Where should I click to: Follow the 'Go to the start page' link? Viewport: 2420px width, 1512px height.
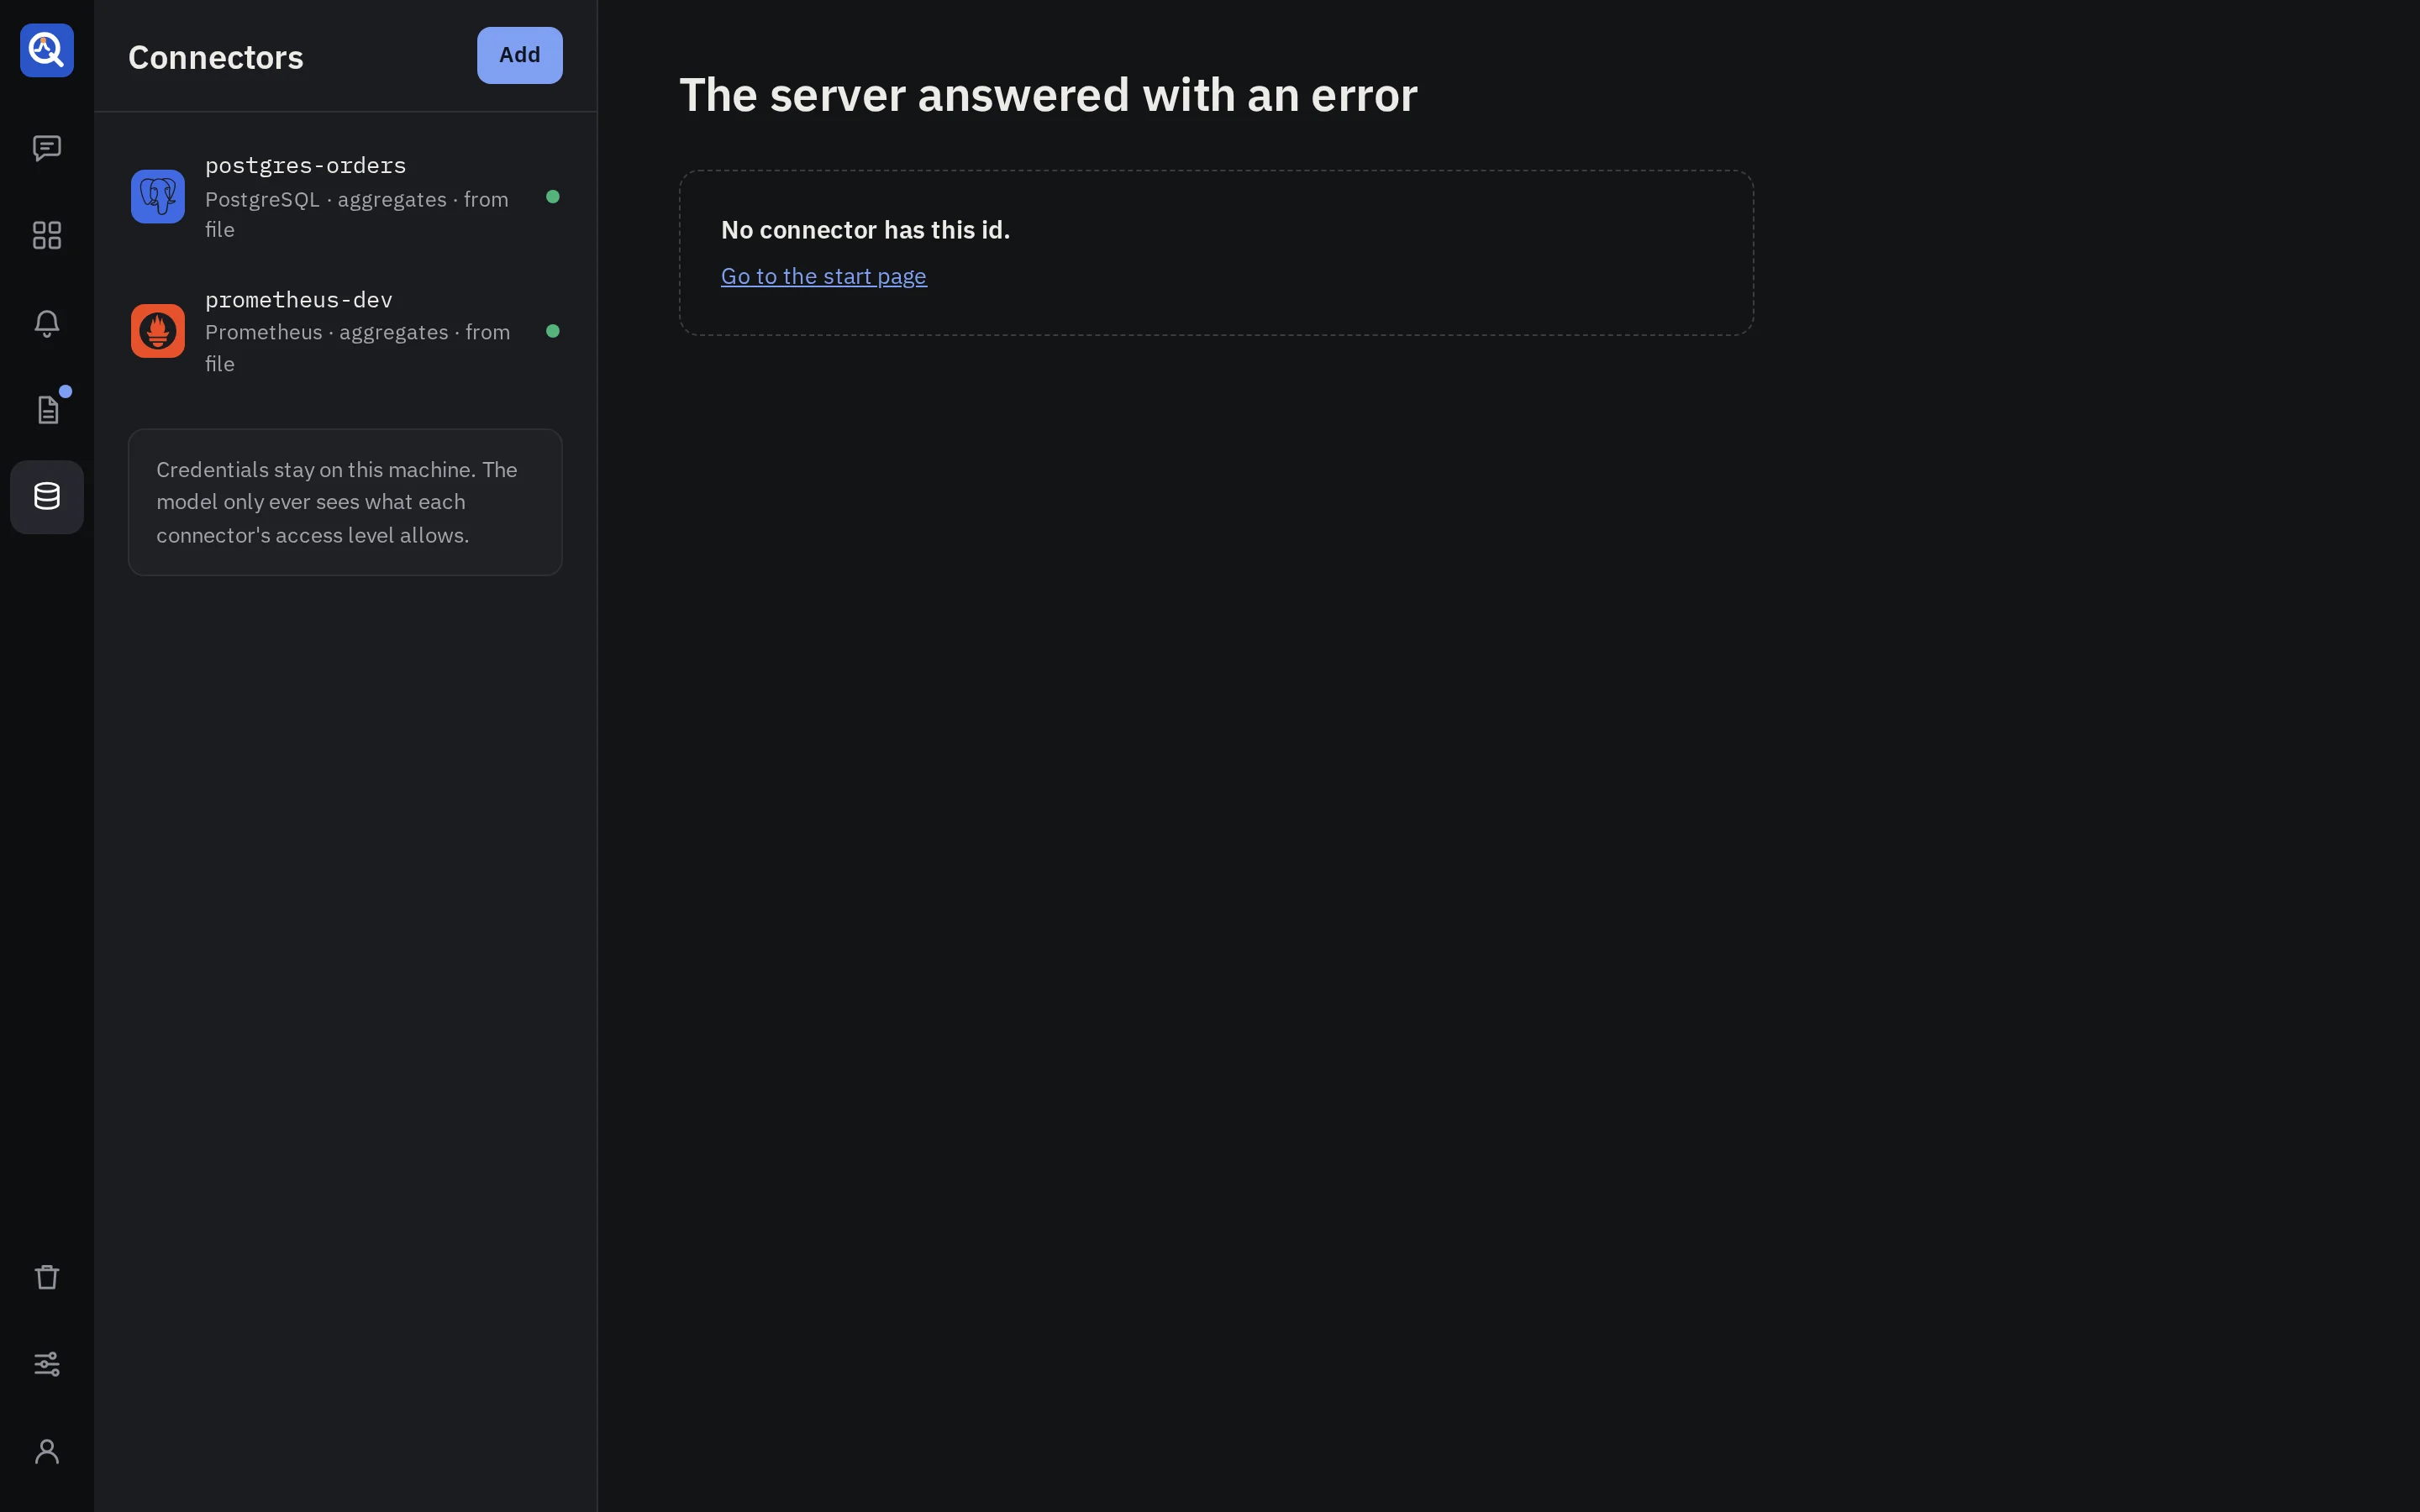(824, 276)
